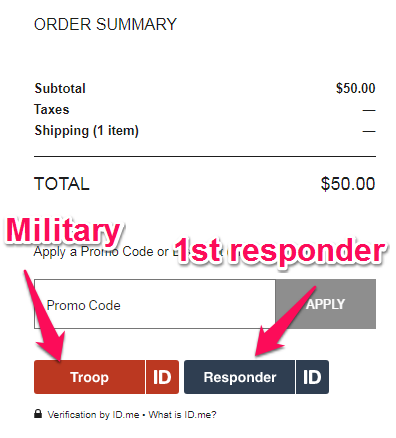Click the Apply a Promo Code text

(102, 252)
